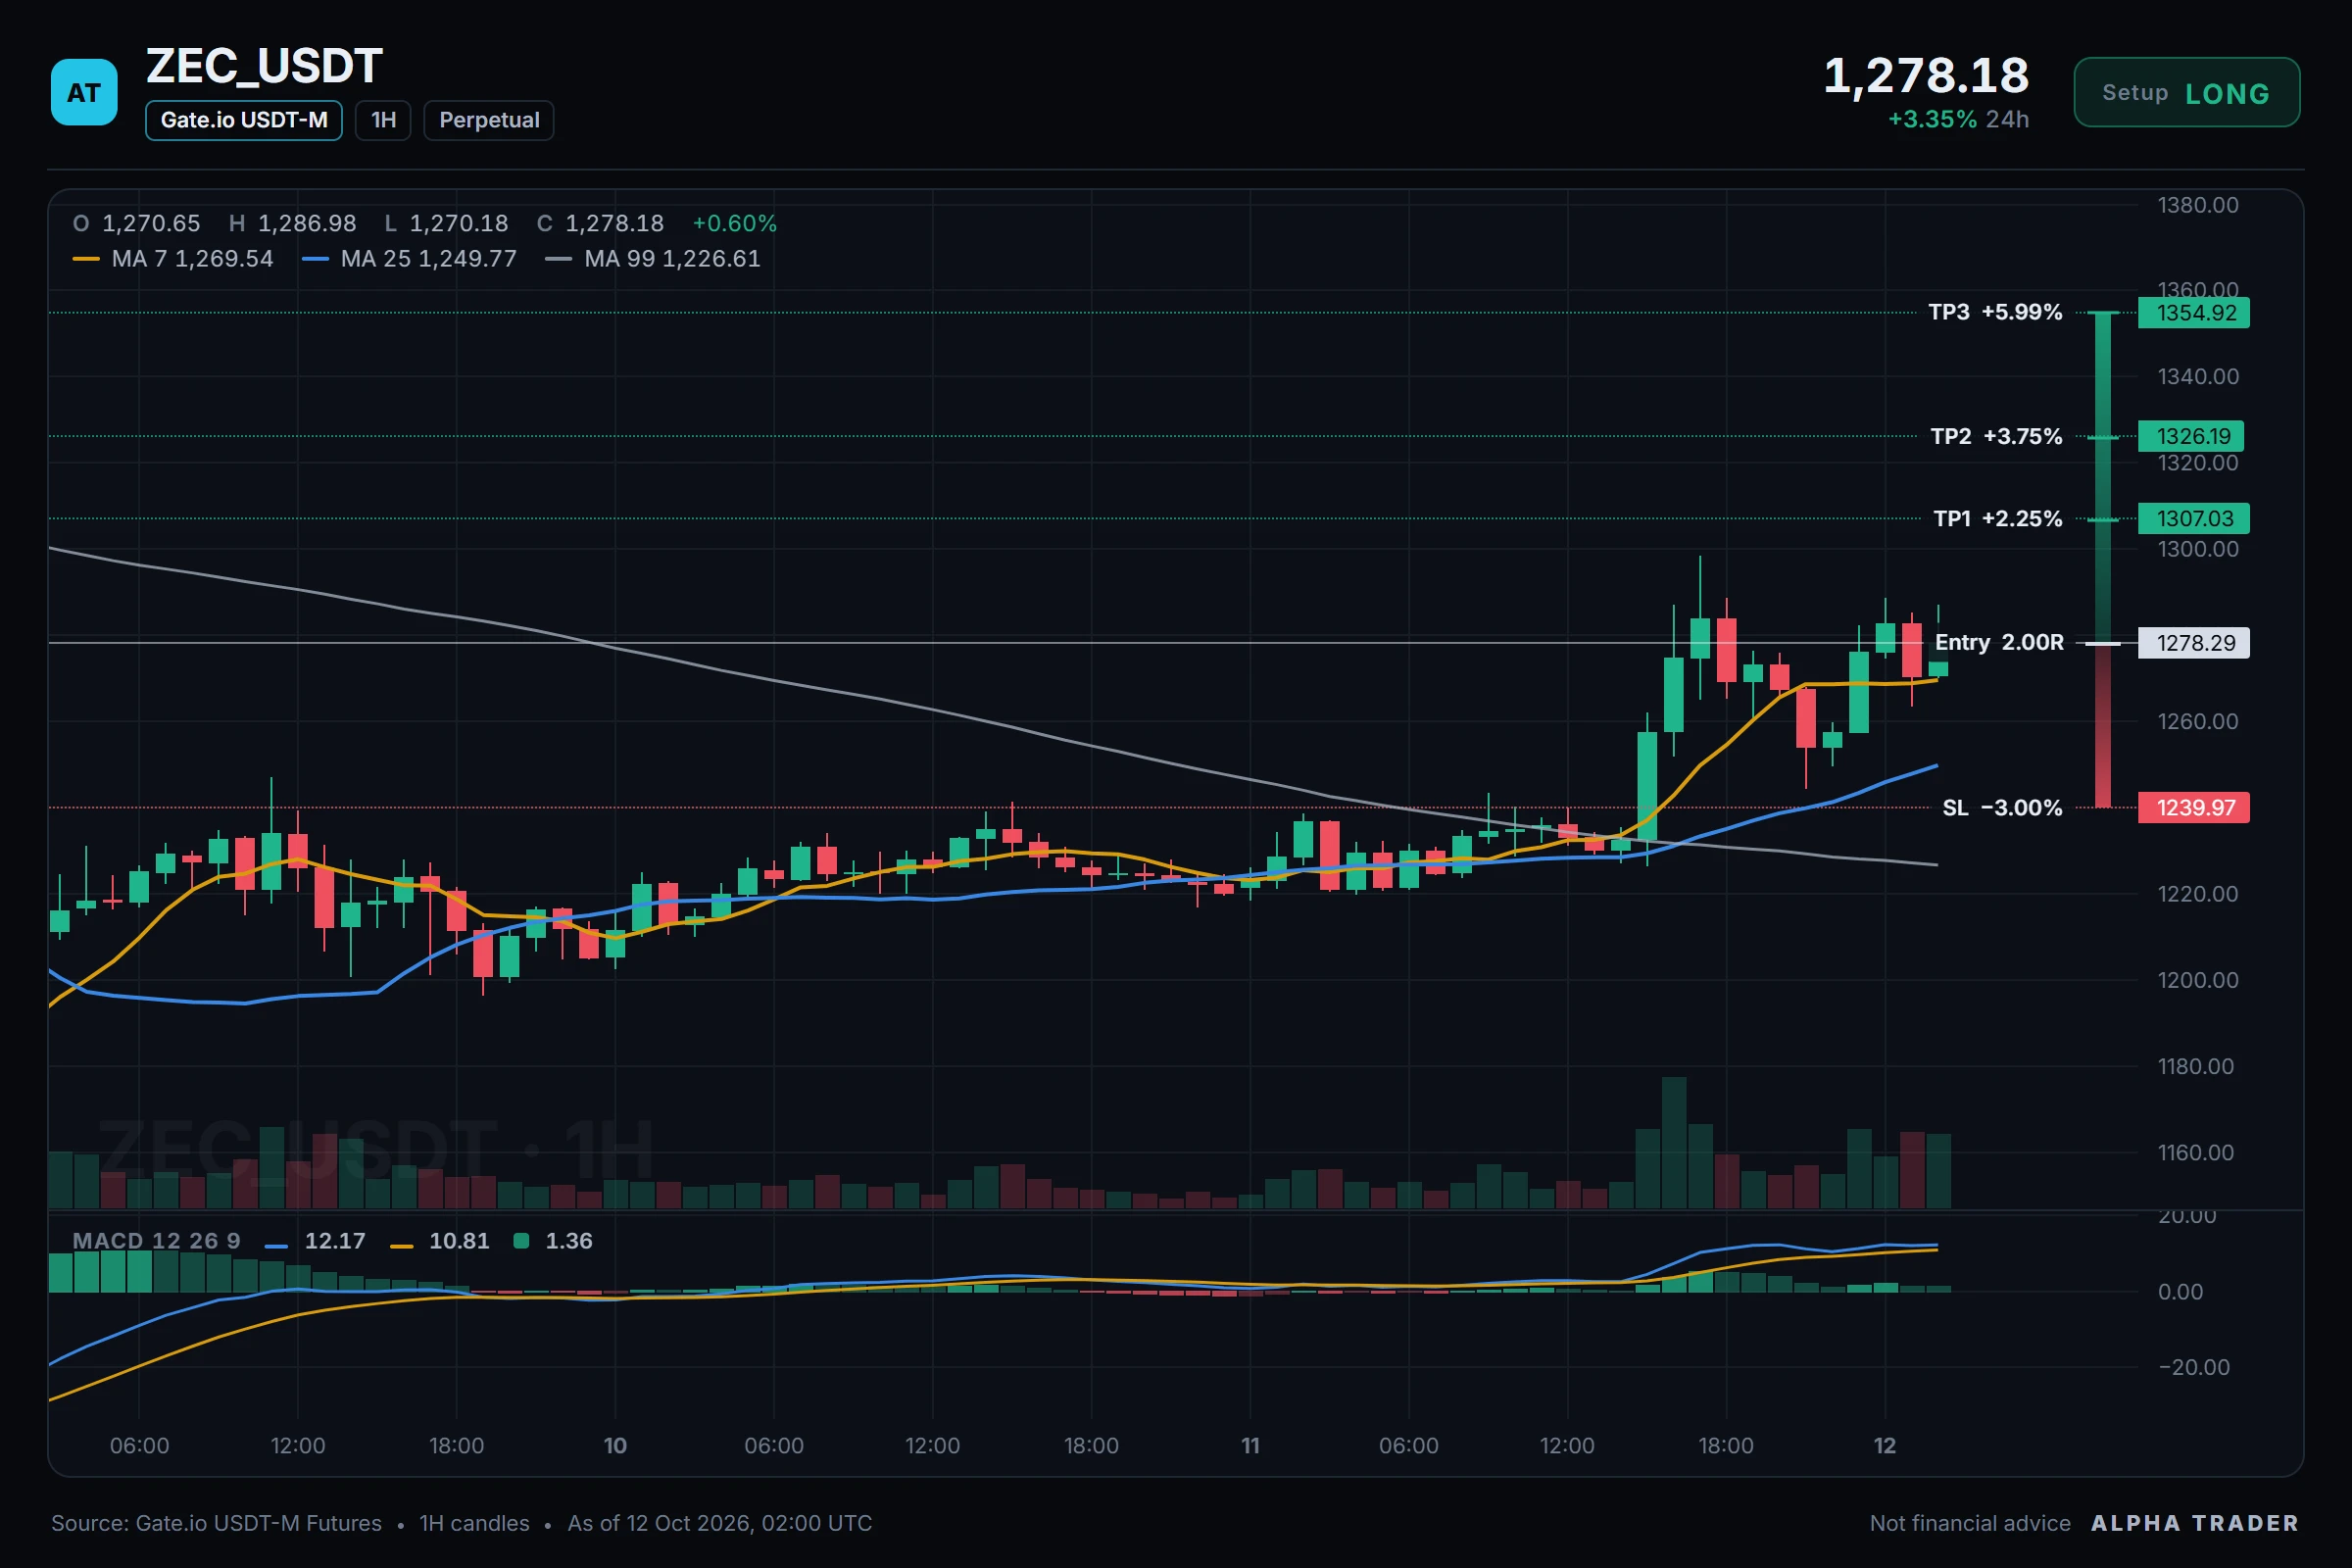2352x1568 pixels.
Task: Click the MACD line value 12.17
Action: pos(335,1241)
